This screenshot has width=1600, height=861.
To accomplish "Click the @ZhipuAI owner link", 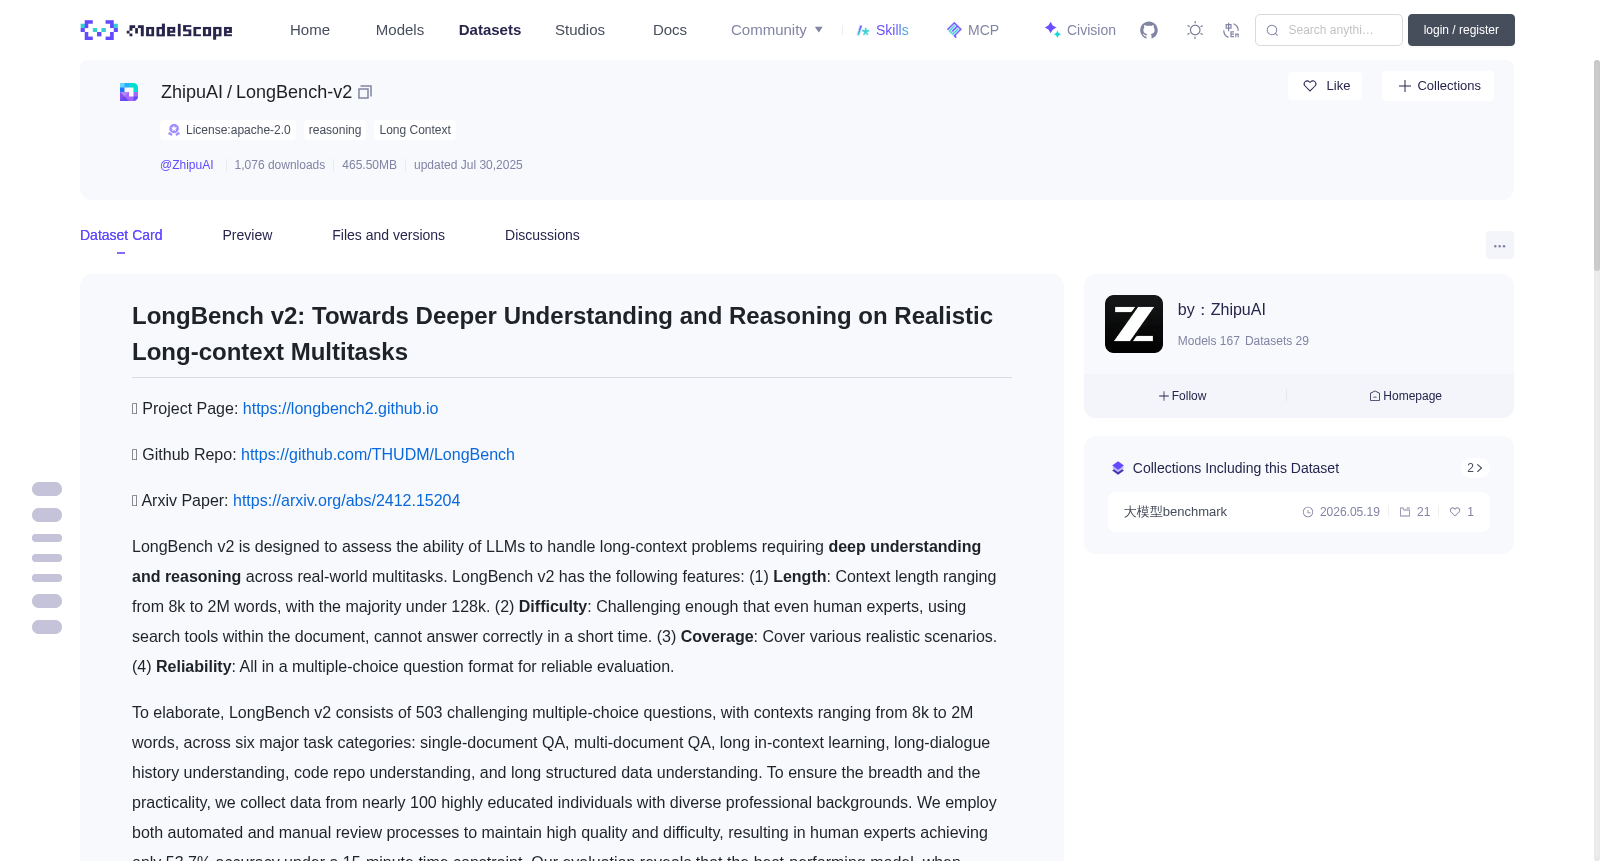I will pos(187,165).
